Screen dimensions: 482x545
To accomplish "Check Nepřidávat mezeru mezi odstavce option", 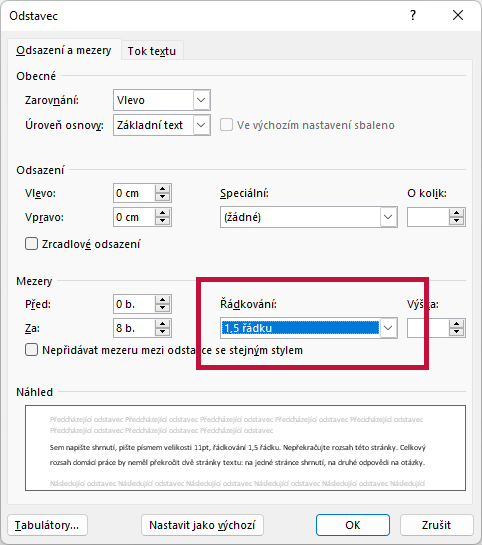I will (31, 350).
